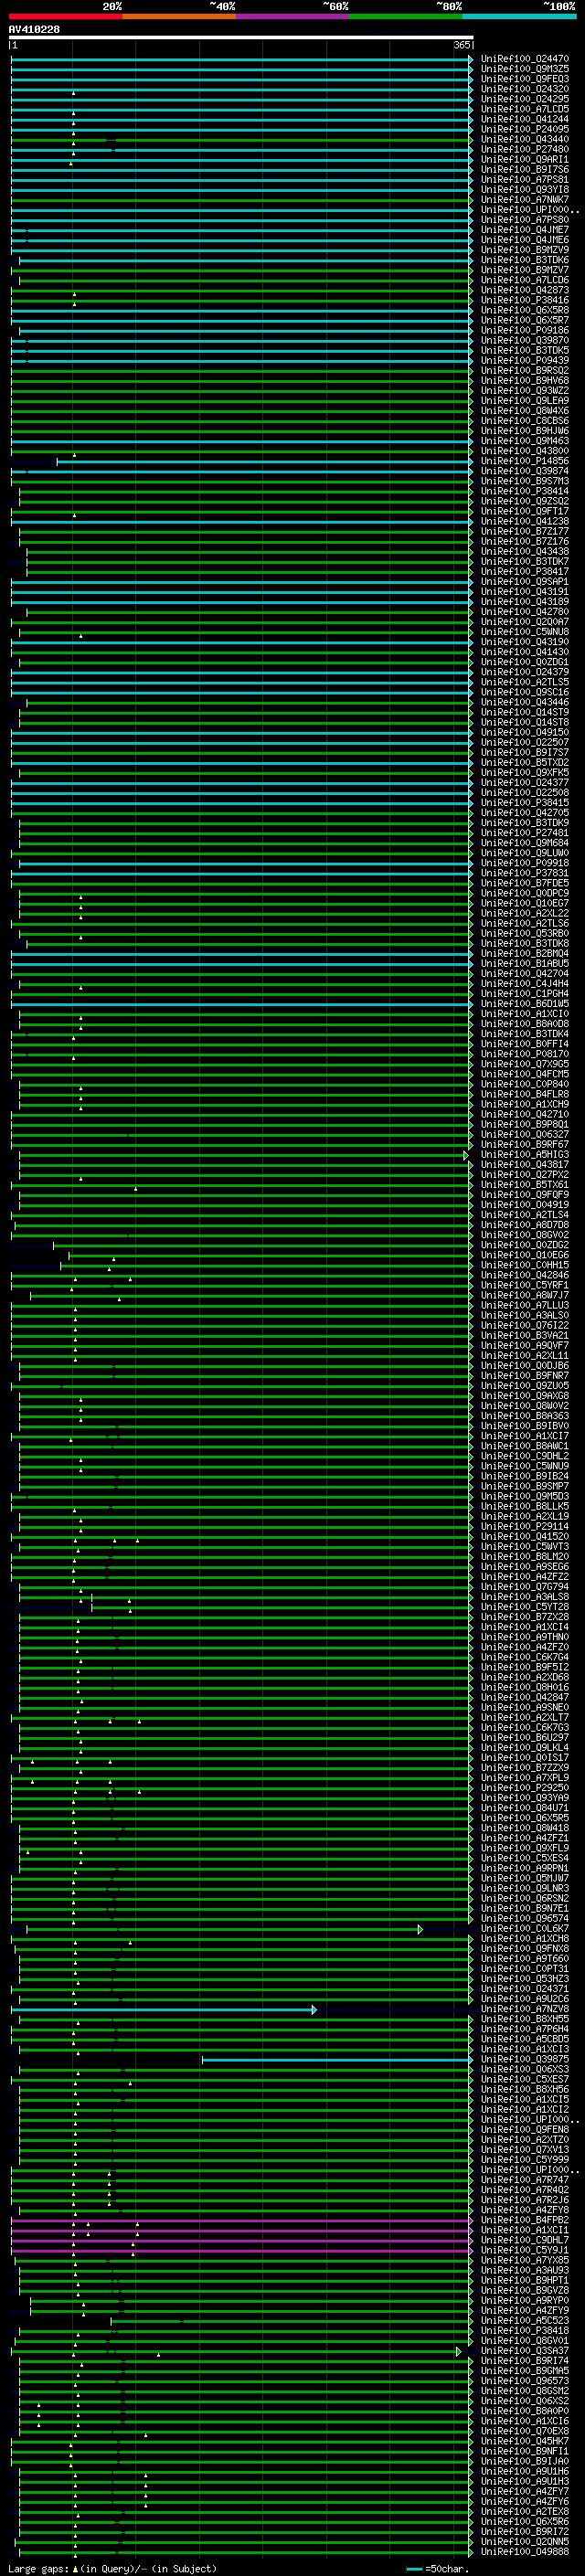Select the UniRef100_B9MZV7 label
Screen dimensions: 585x2576
click(x=525, y=270)
